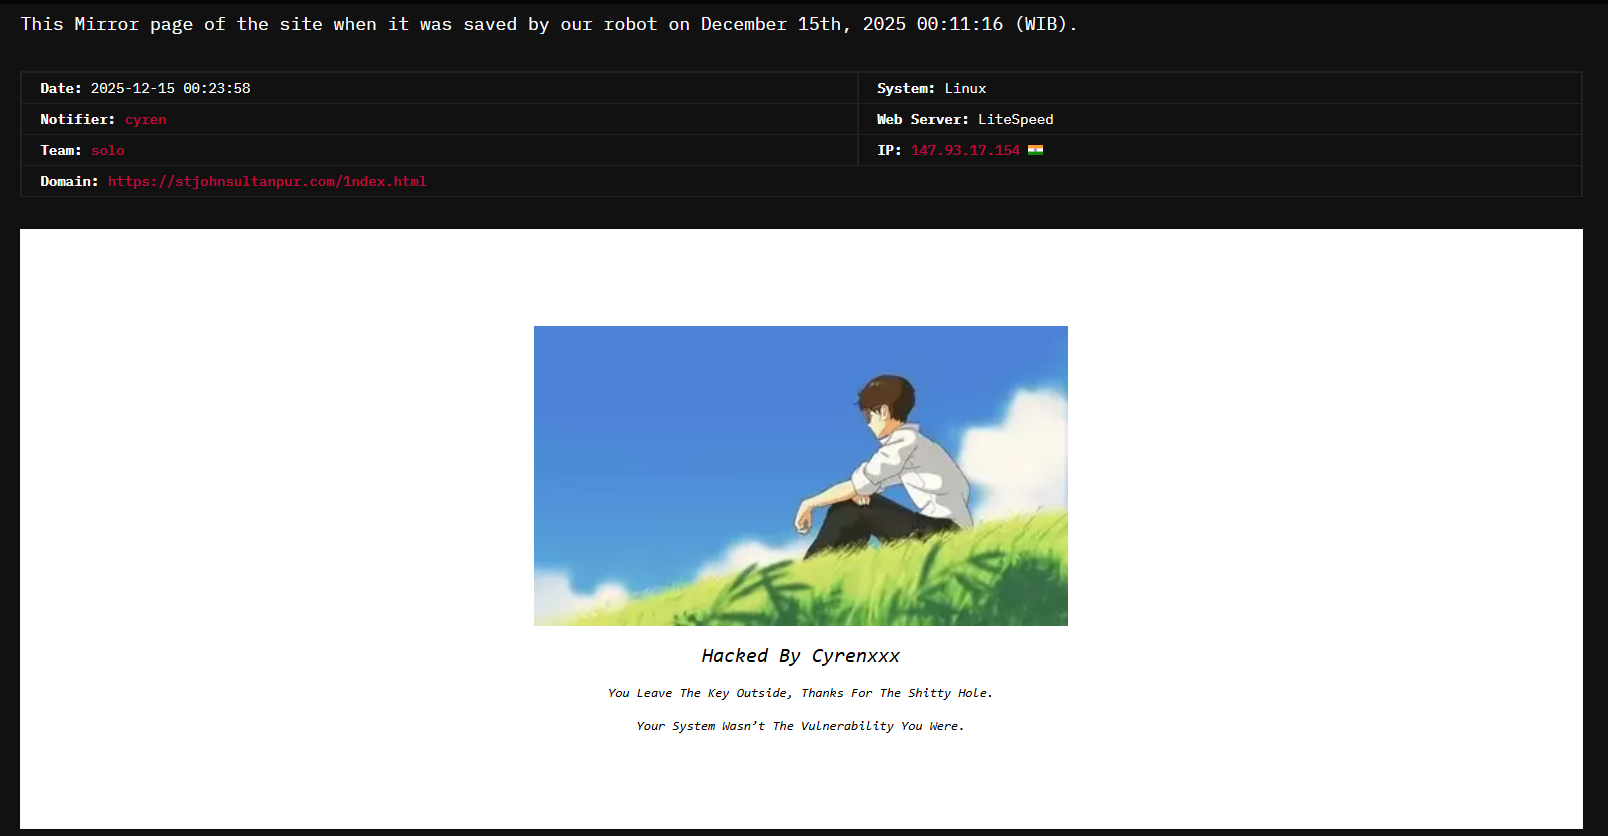The image size is (1608, 836).
Task: Click the Date: label
Action: click(x=61, y=89)
